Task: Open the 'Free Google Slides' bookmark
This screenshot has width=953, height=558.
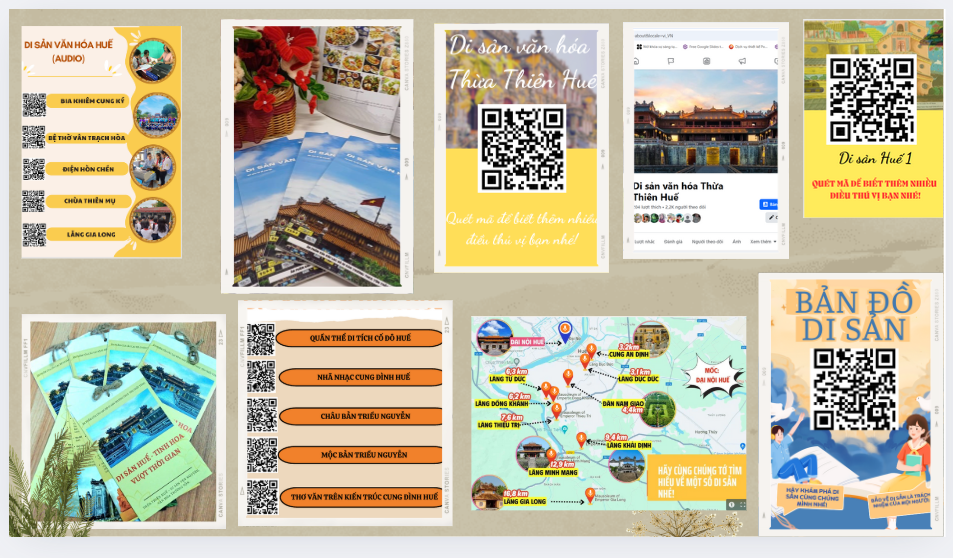Action: [703, 47]
